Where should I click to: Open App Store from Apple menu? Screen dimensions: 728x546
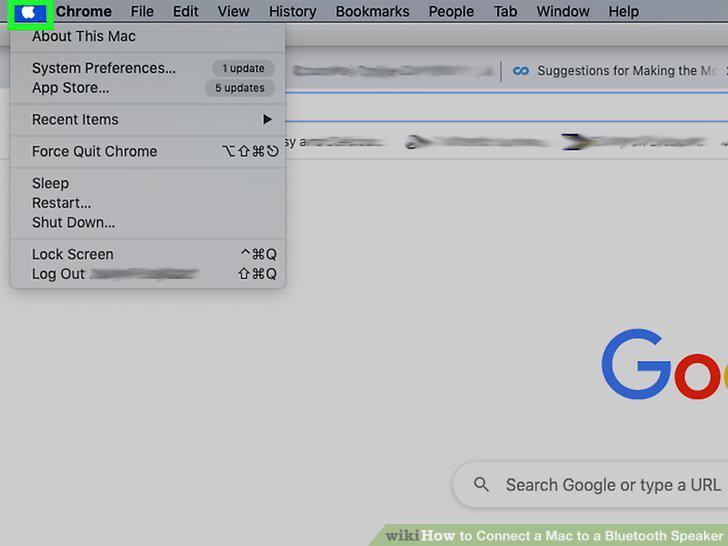click(x=148, y=88)
